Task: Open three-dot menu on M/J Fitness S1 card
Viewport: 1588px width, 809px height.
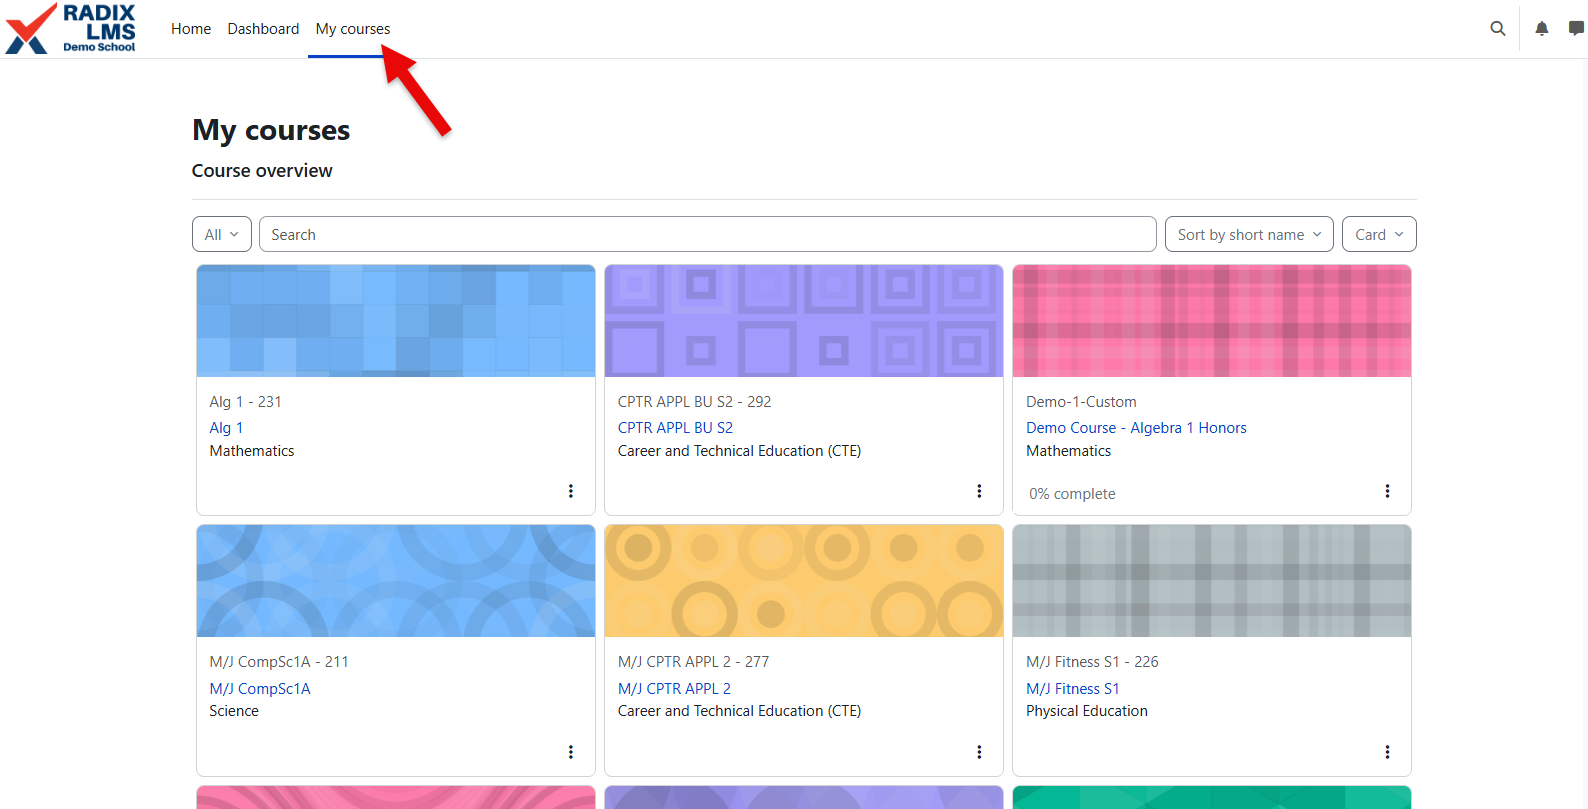Action: pyautogui.click(x=1387, y=752)
